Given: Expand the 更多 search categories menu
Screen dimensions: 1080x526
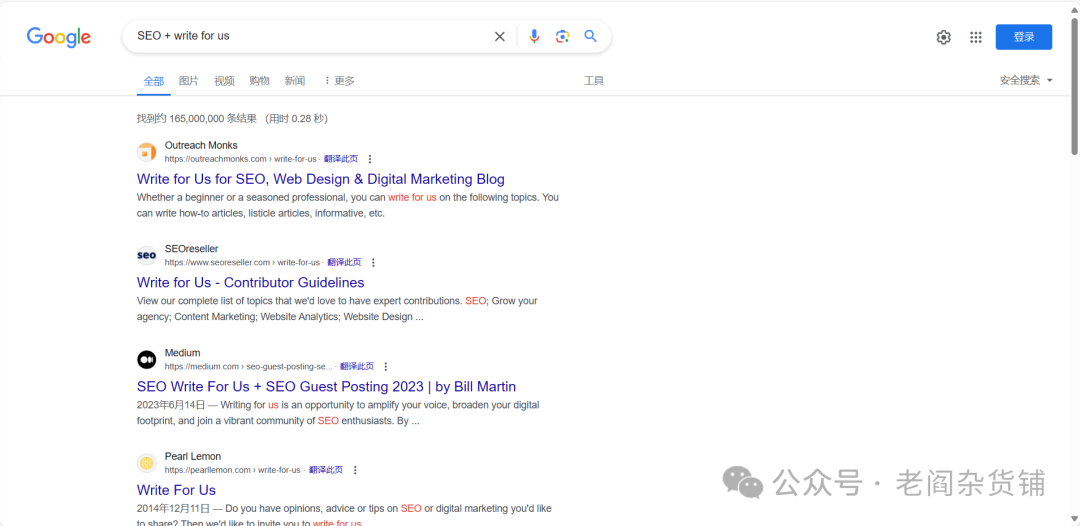Looking at the screenshot, I should click(339, 81).
